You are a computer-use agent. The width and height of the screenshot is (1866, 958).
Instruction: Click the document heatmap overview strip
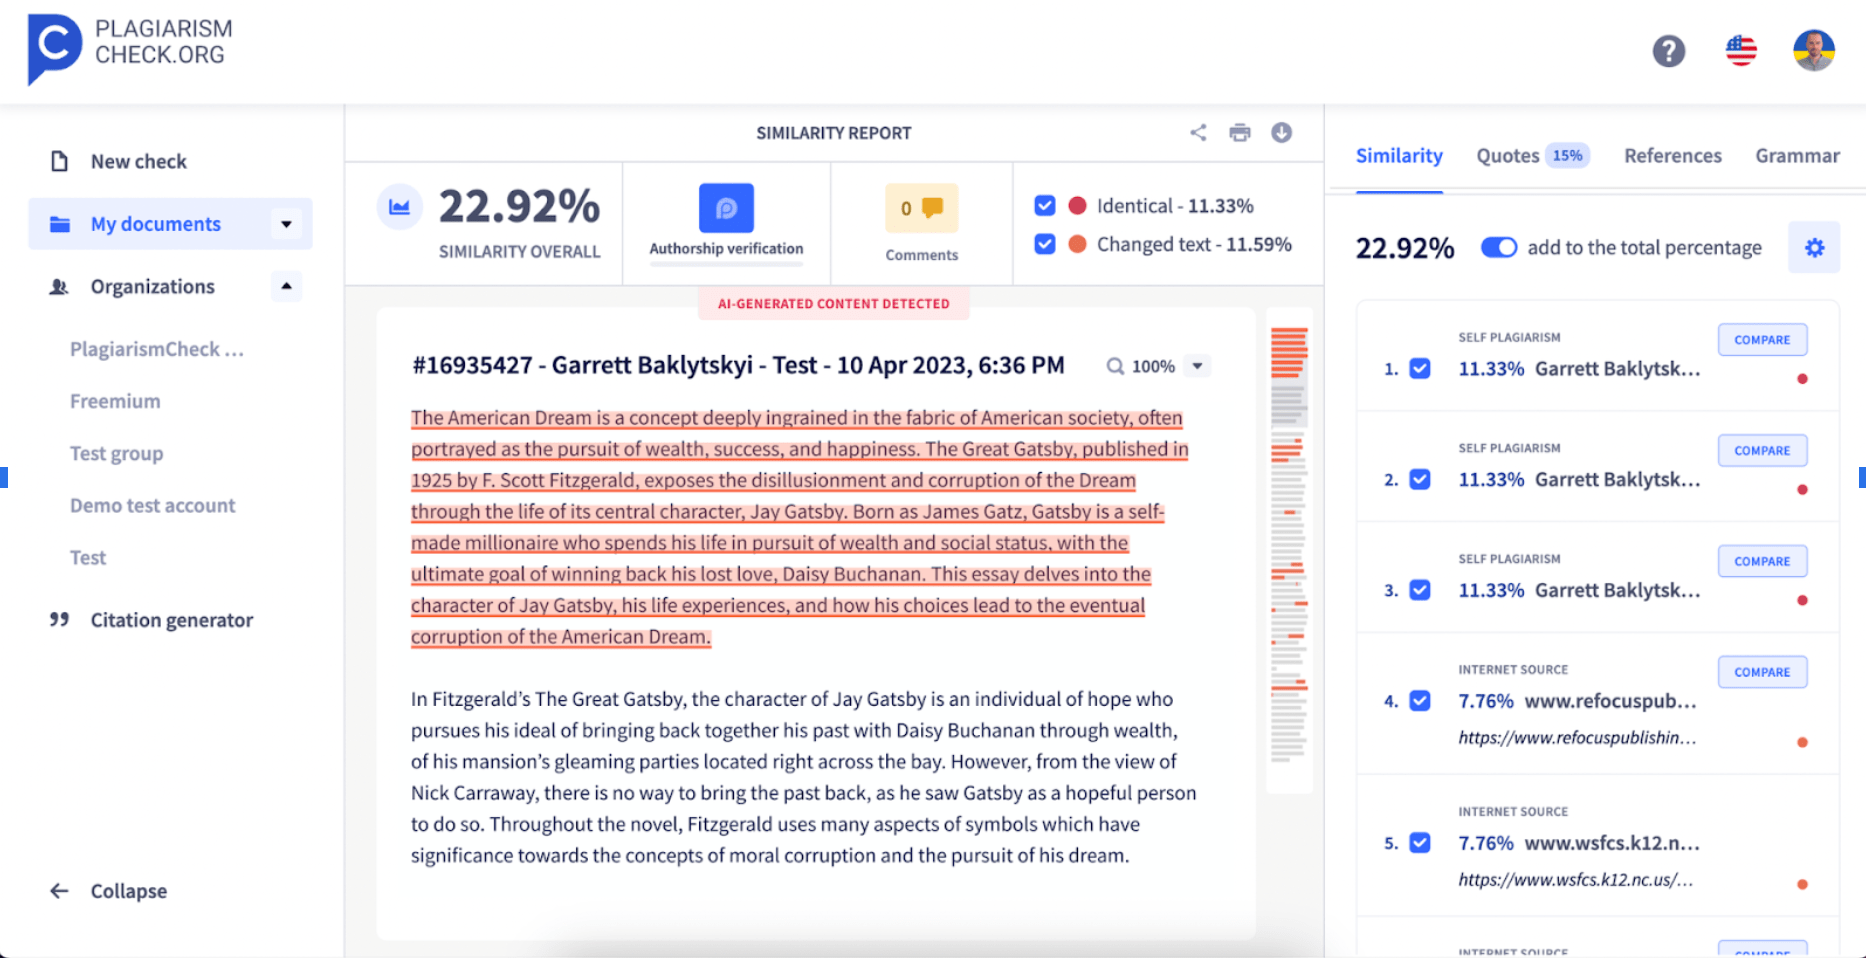(1288, 550)
